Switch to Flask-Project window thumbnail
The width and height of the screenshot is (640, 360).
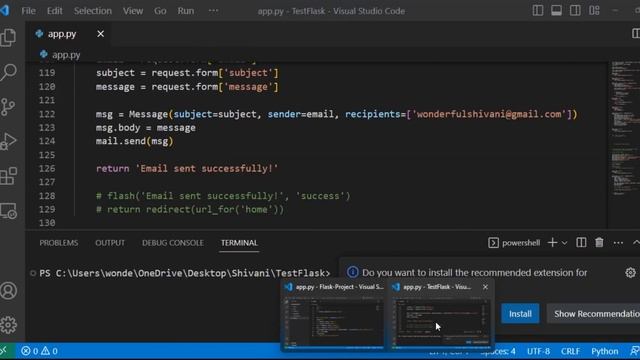[x=333, y=316]
